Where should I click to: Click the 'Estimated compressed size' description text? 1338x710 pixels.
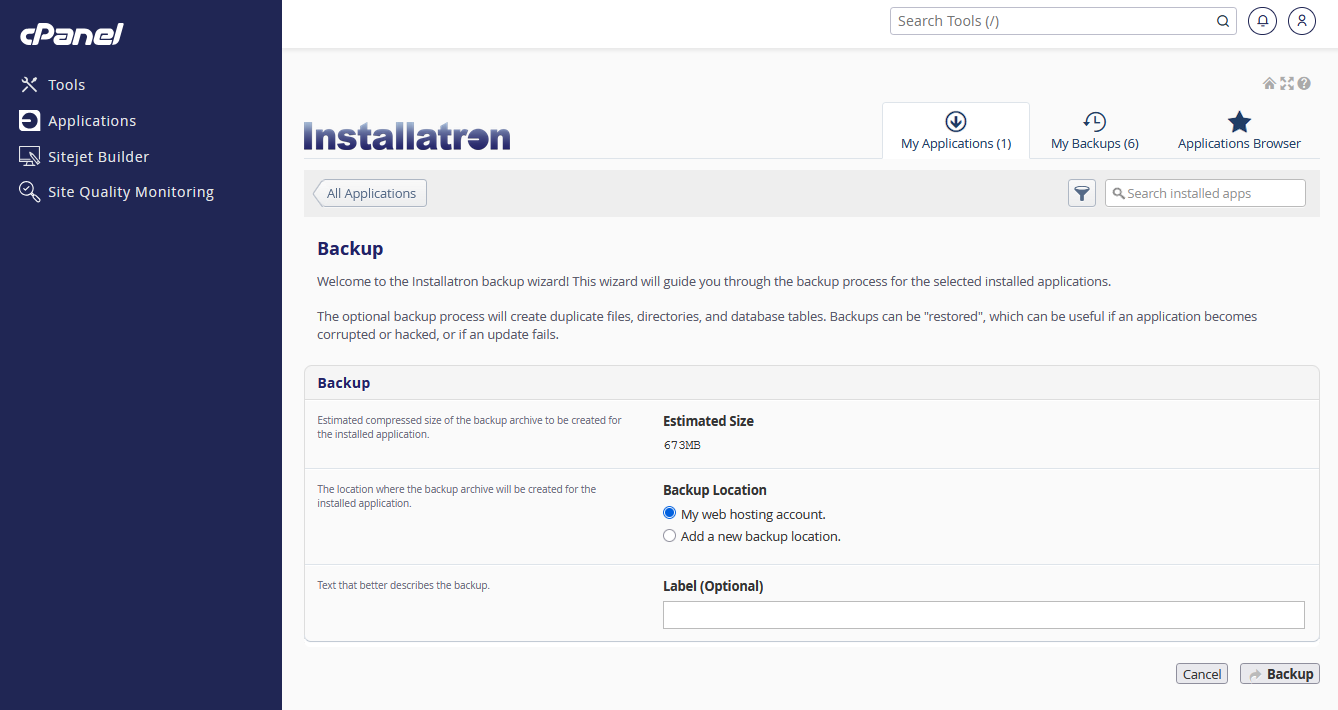click(469, 427)
